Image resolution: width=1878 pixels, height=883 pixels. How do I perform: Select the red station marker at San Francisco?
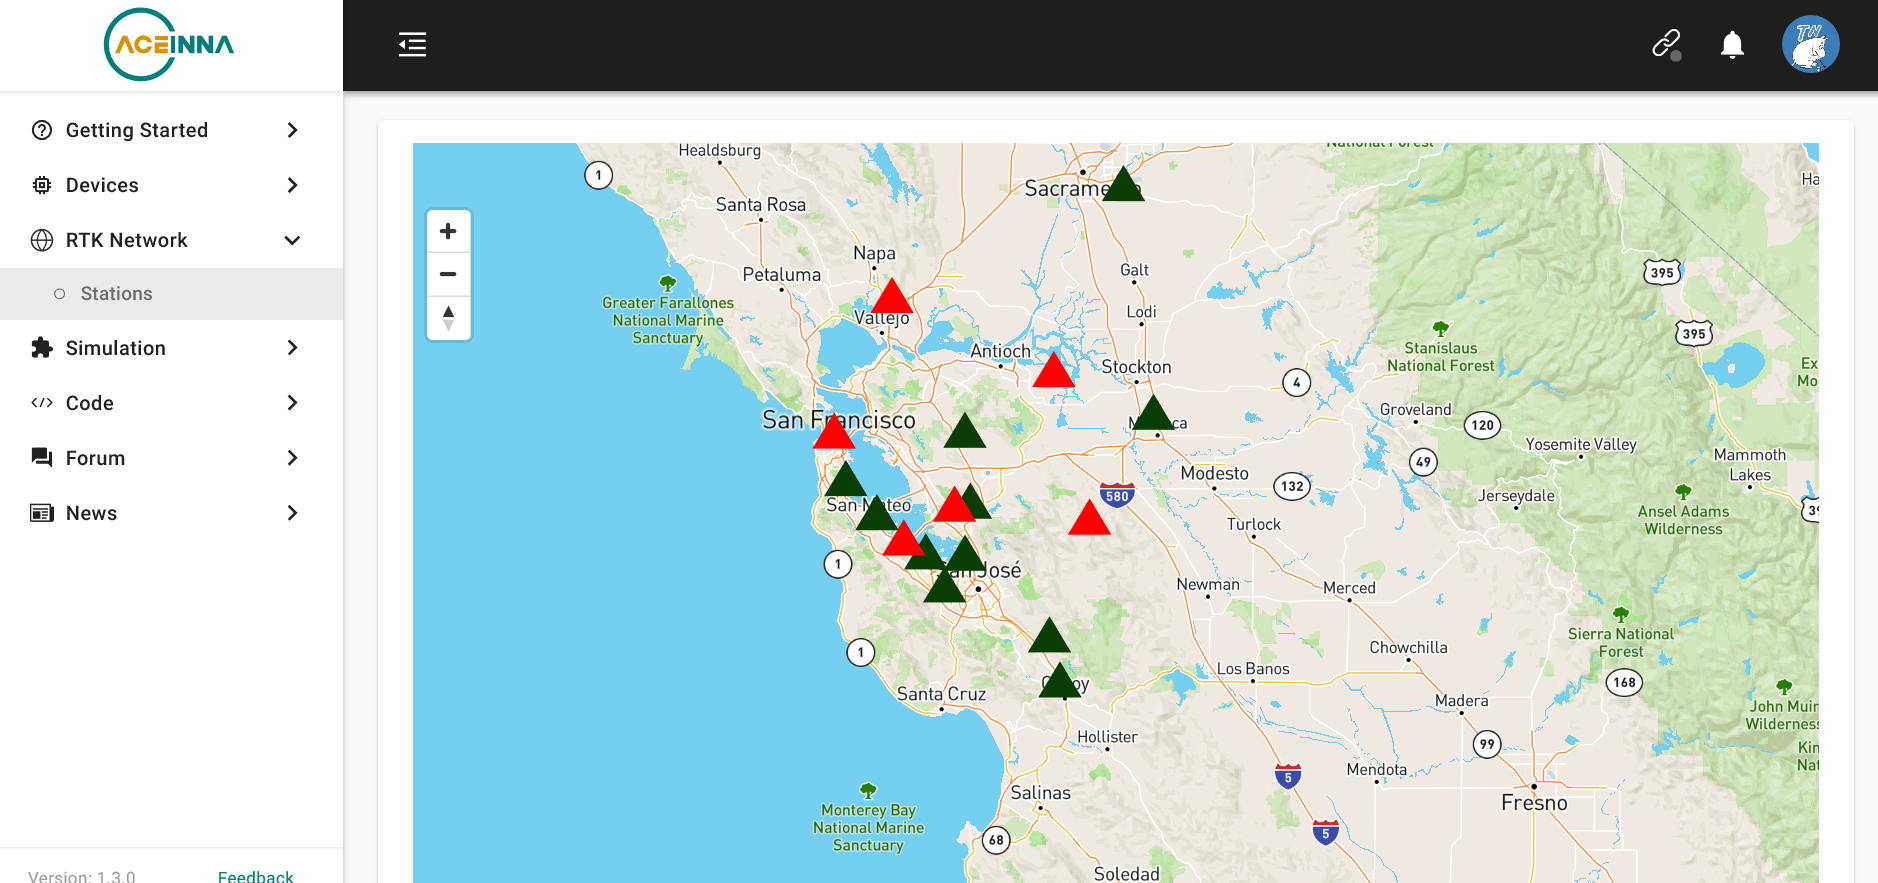coord(834,431)
